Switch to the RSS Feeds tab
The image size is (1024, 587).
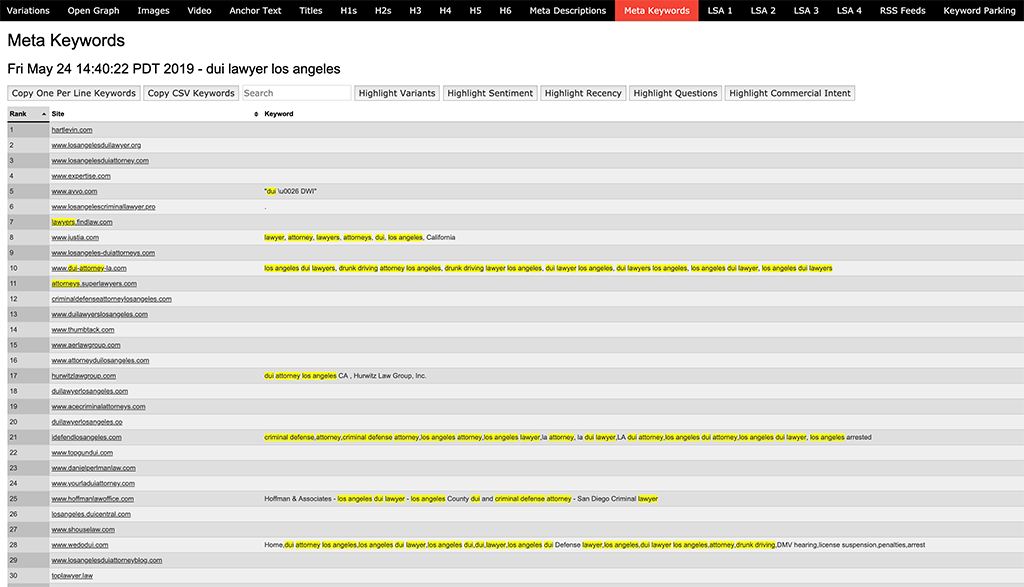click(903, 10)
